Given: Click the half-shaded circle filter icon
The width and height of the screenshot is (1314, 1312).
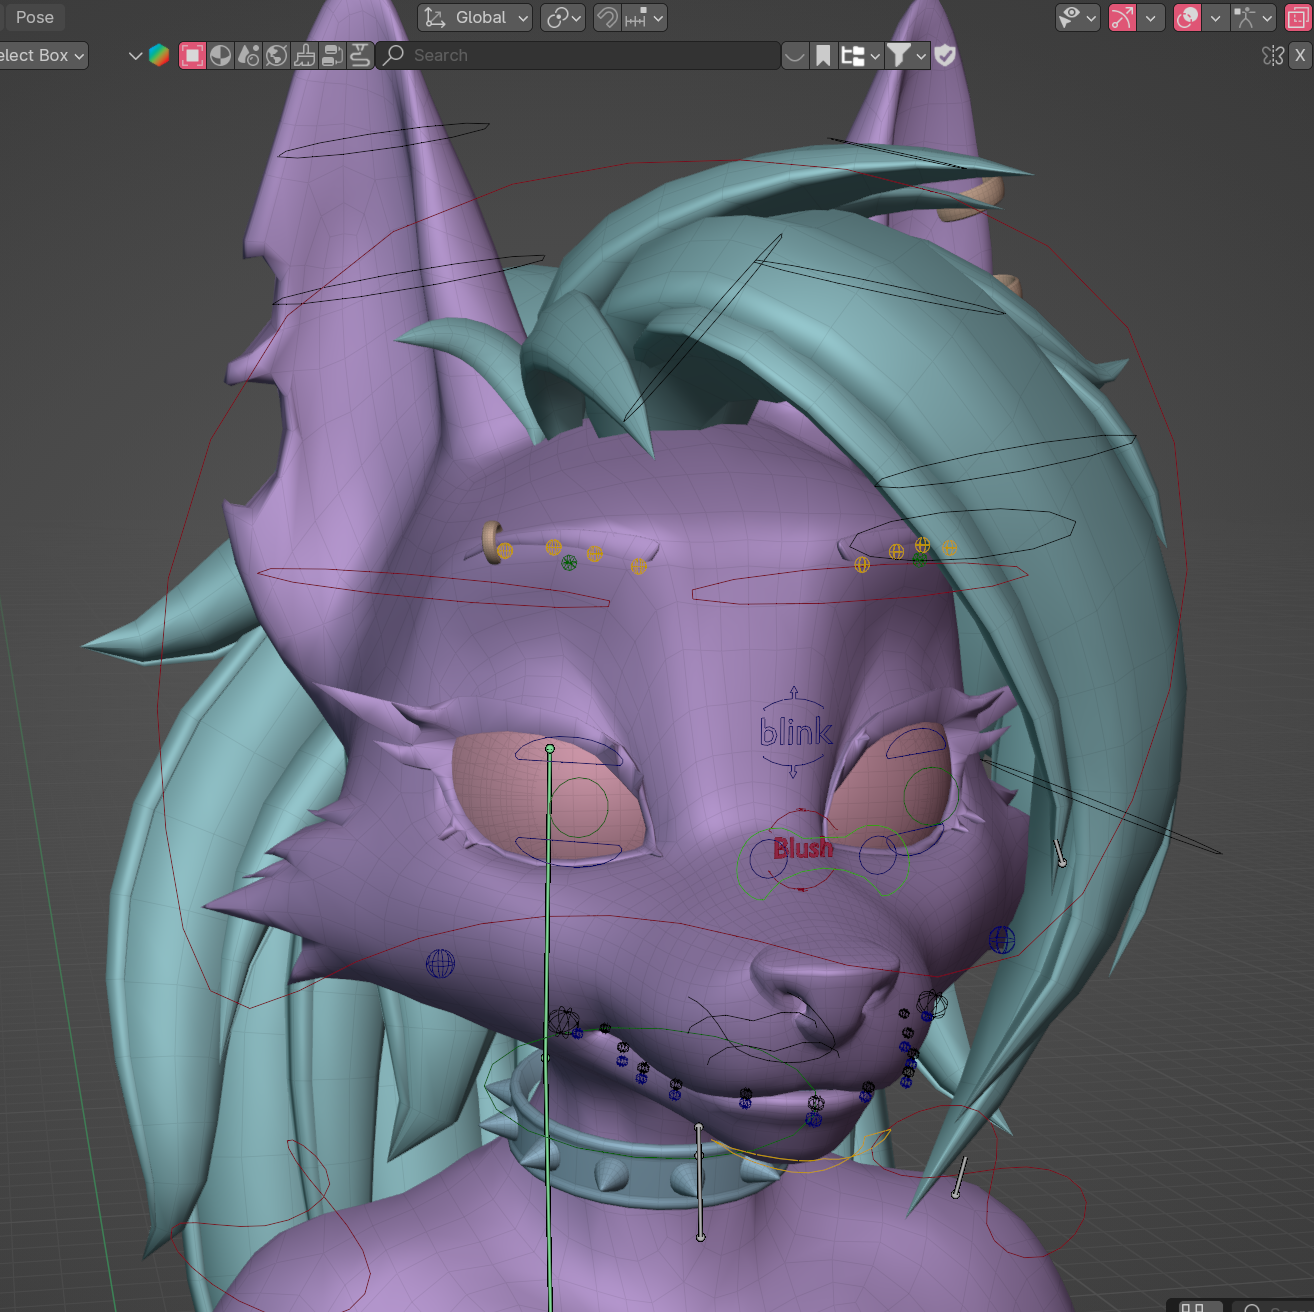Looking at the screenshot, I should (x=221, y=56).
